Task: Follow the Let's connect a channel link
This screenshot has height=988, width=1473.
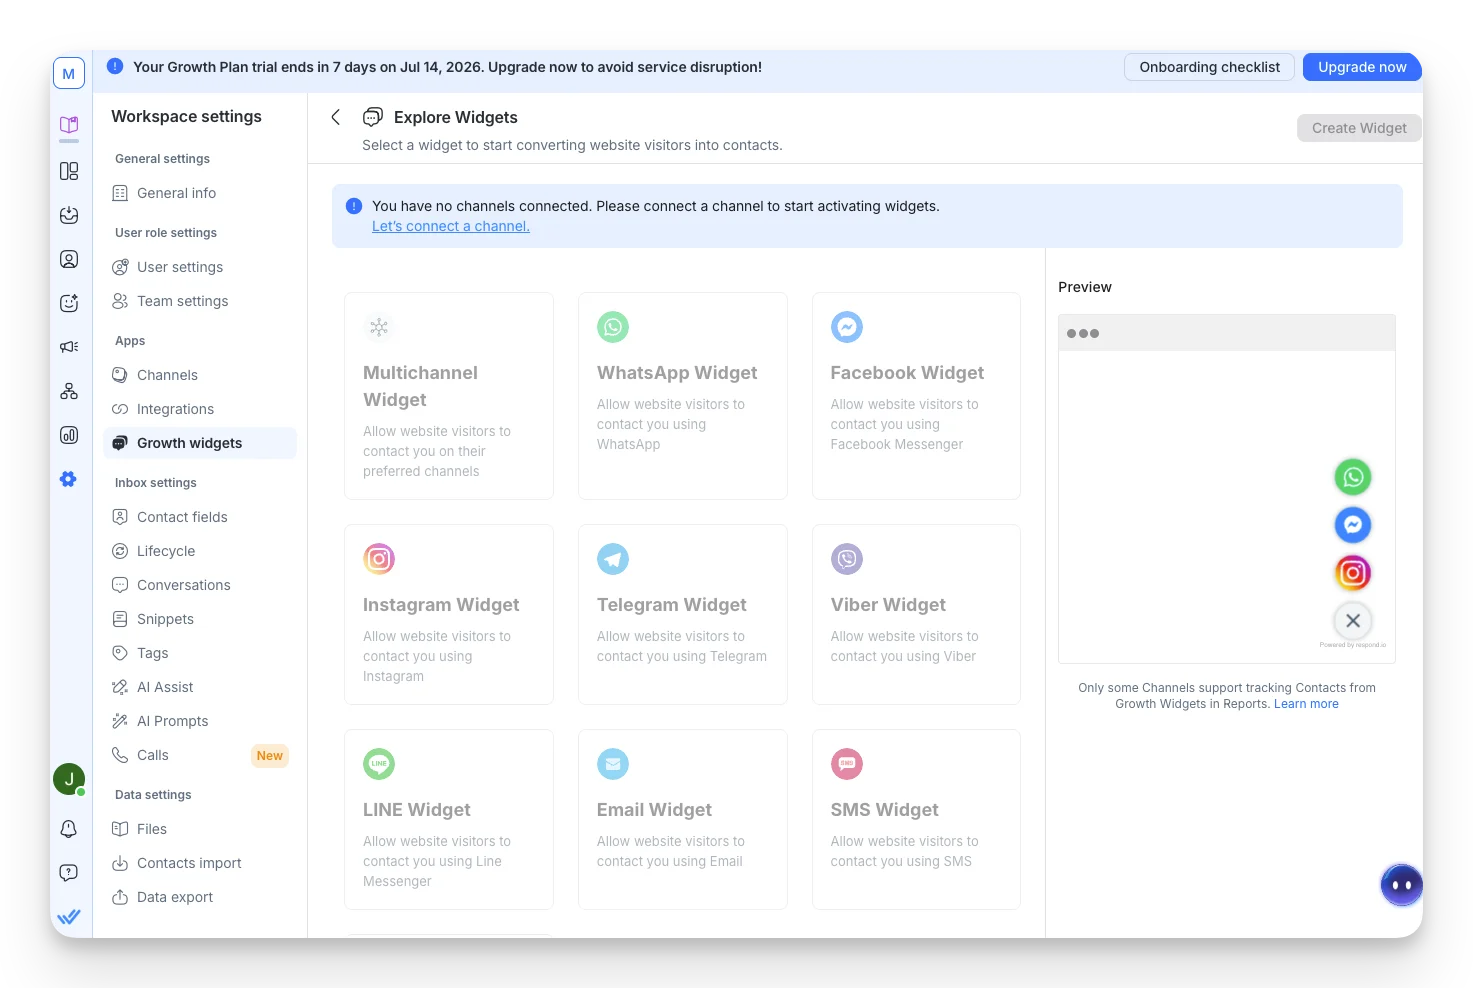Action: pyautogui.click(x=451, y=226)
